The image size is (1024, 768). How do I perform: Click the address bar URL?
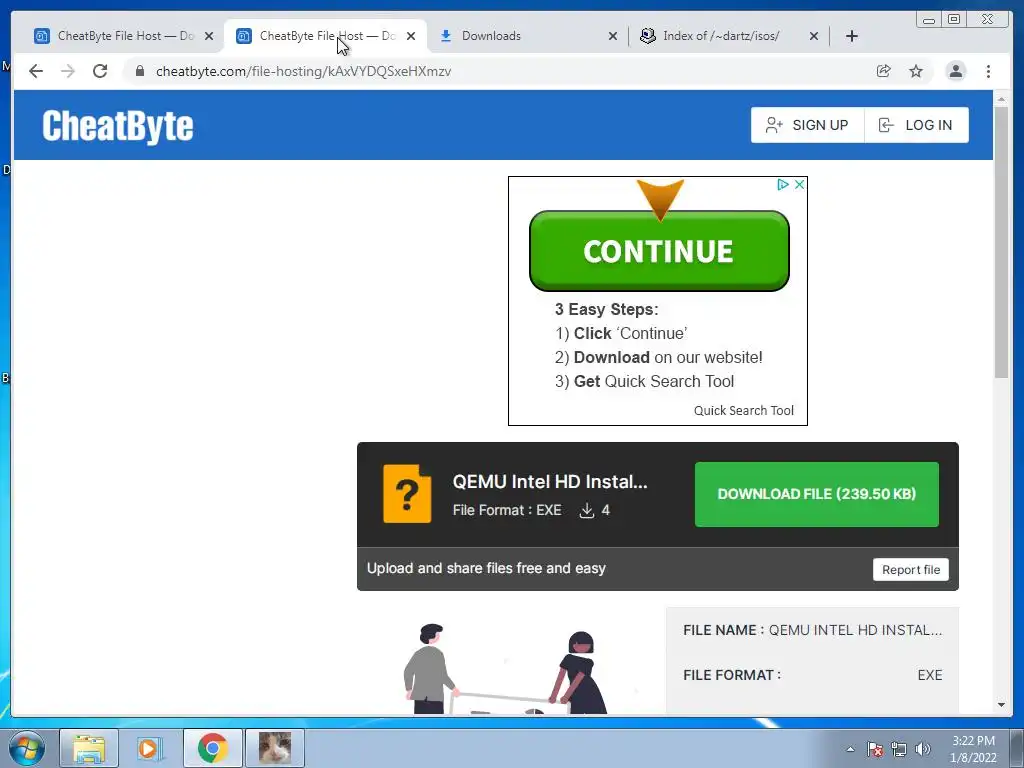[x=303, y=71]
